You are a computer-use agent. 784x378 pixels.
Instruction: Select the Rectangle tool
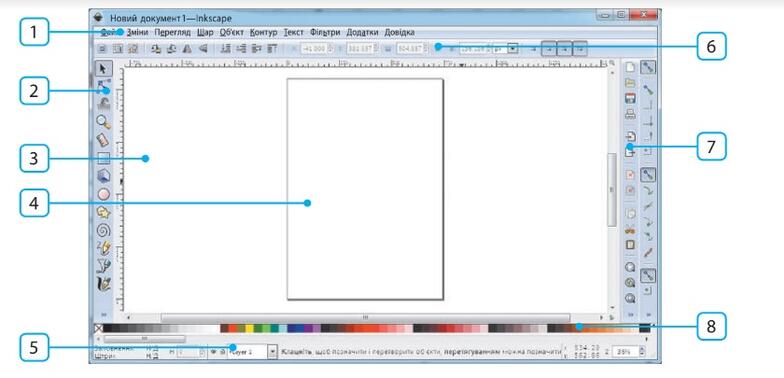(104, 158)
